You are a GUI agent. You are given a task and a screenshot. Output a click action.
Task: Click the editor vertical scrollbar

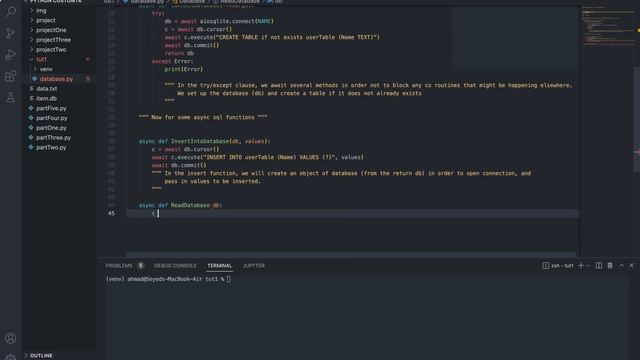pyautogui.click(x=636, y=120)
